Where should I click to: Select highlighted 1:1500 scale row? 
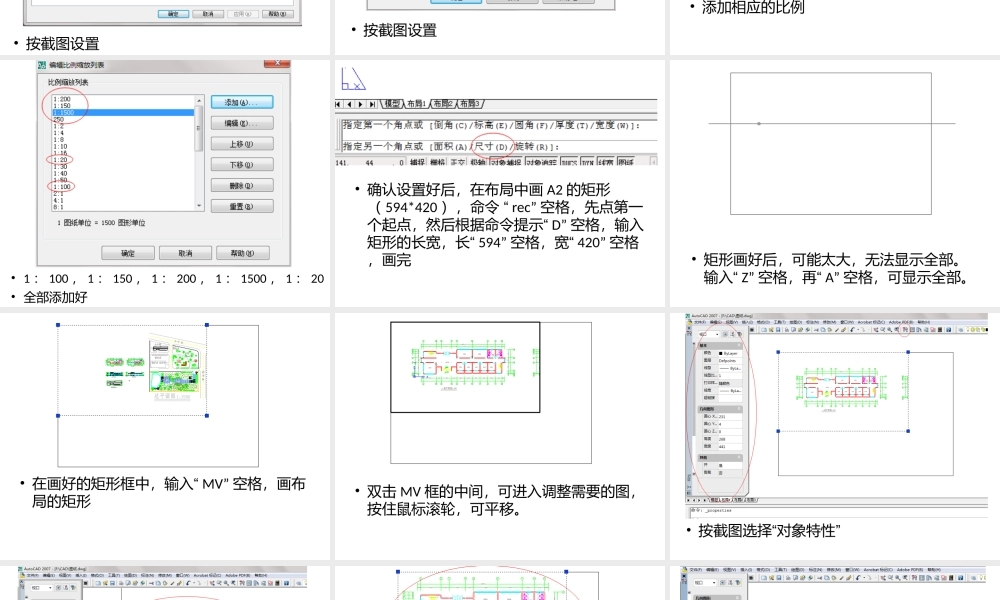click(x=123, y=112)
